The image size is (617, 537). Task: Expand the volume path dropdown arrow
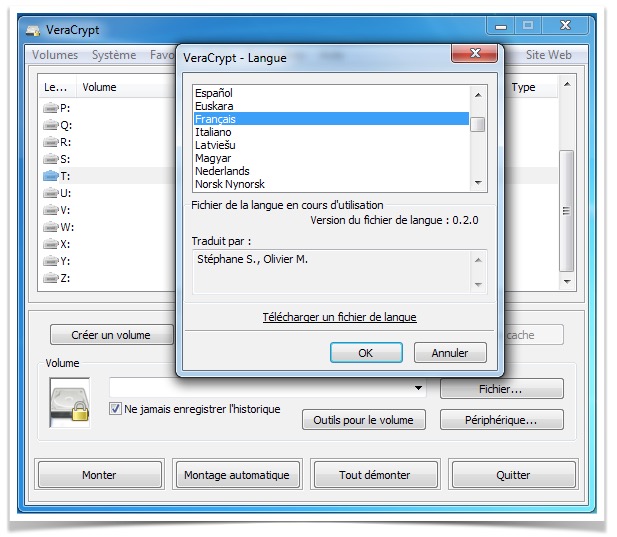point(419,388)
